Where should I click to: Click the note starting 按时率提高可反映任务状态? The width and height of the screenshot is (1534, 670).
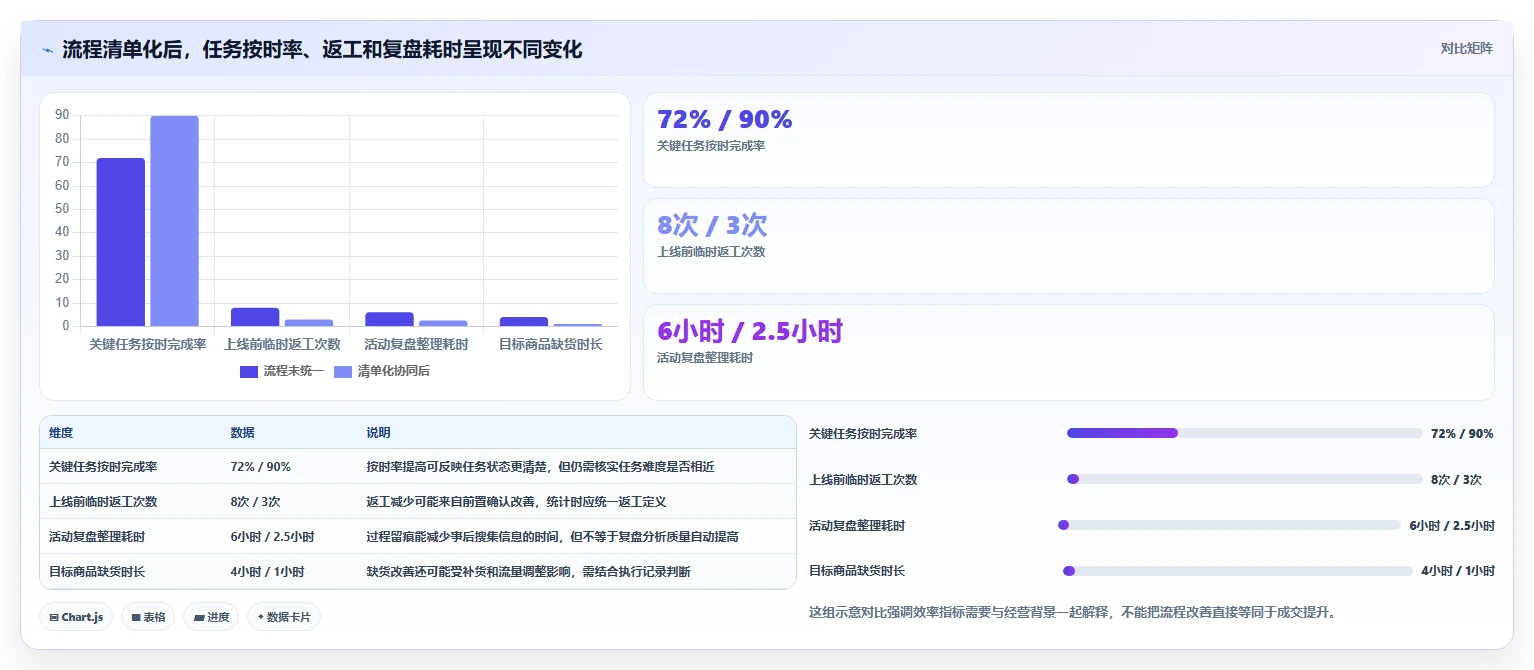[x=540, y=467]
